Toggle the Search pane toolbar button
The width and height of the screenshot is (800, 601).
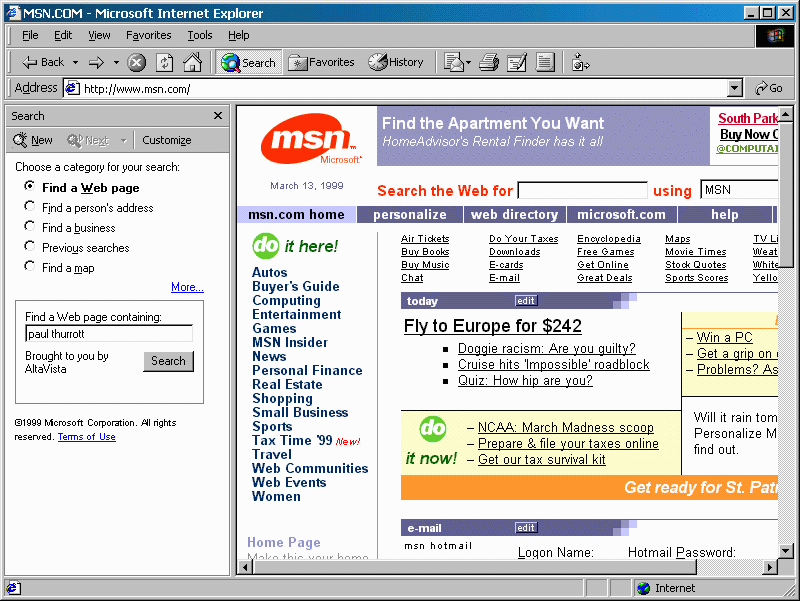point(248,62)
